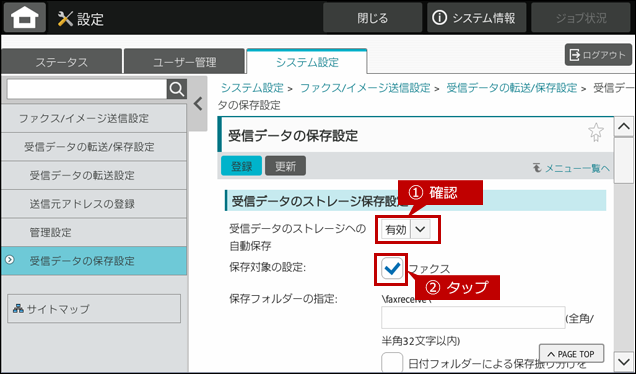Open the メニュー一覧へ link
The width and height of the screenshot is (636, 374).
pyautogui.click(x=571, y=168)
